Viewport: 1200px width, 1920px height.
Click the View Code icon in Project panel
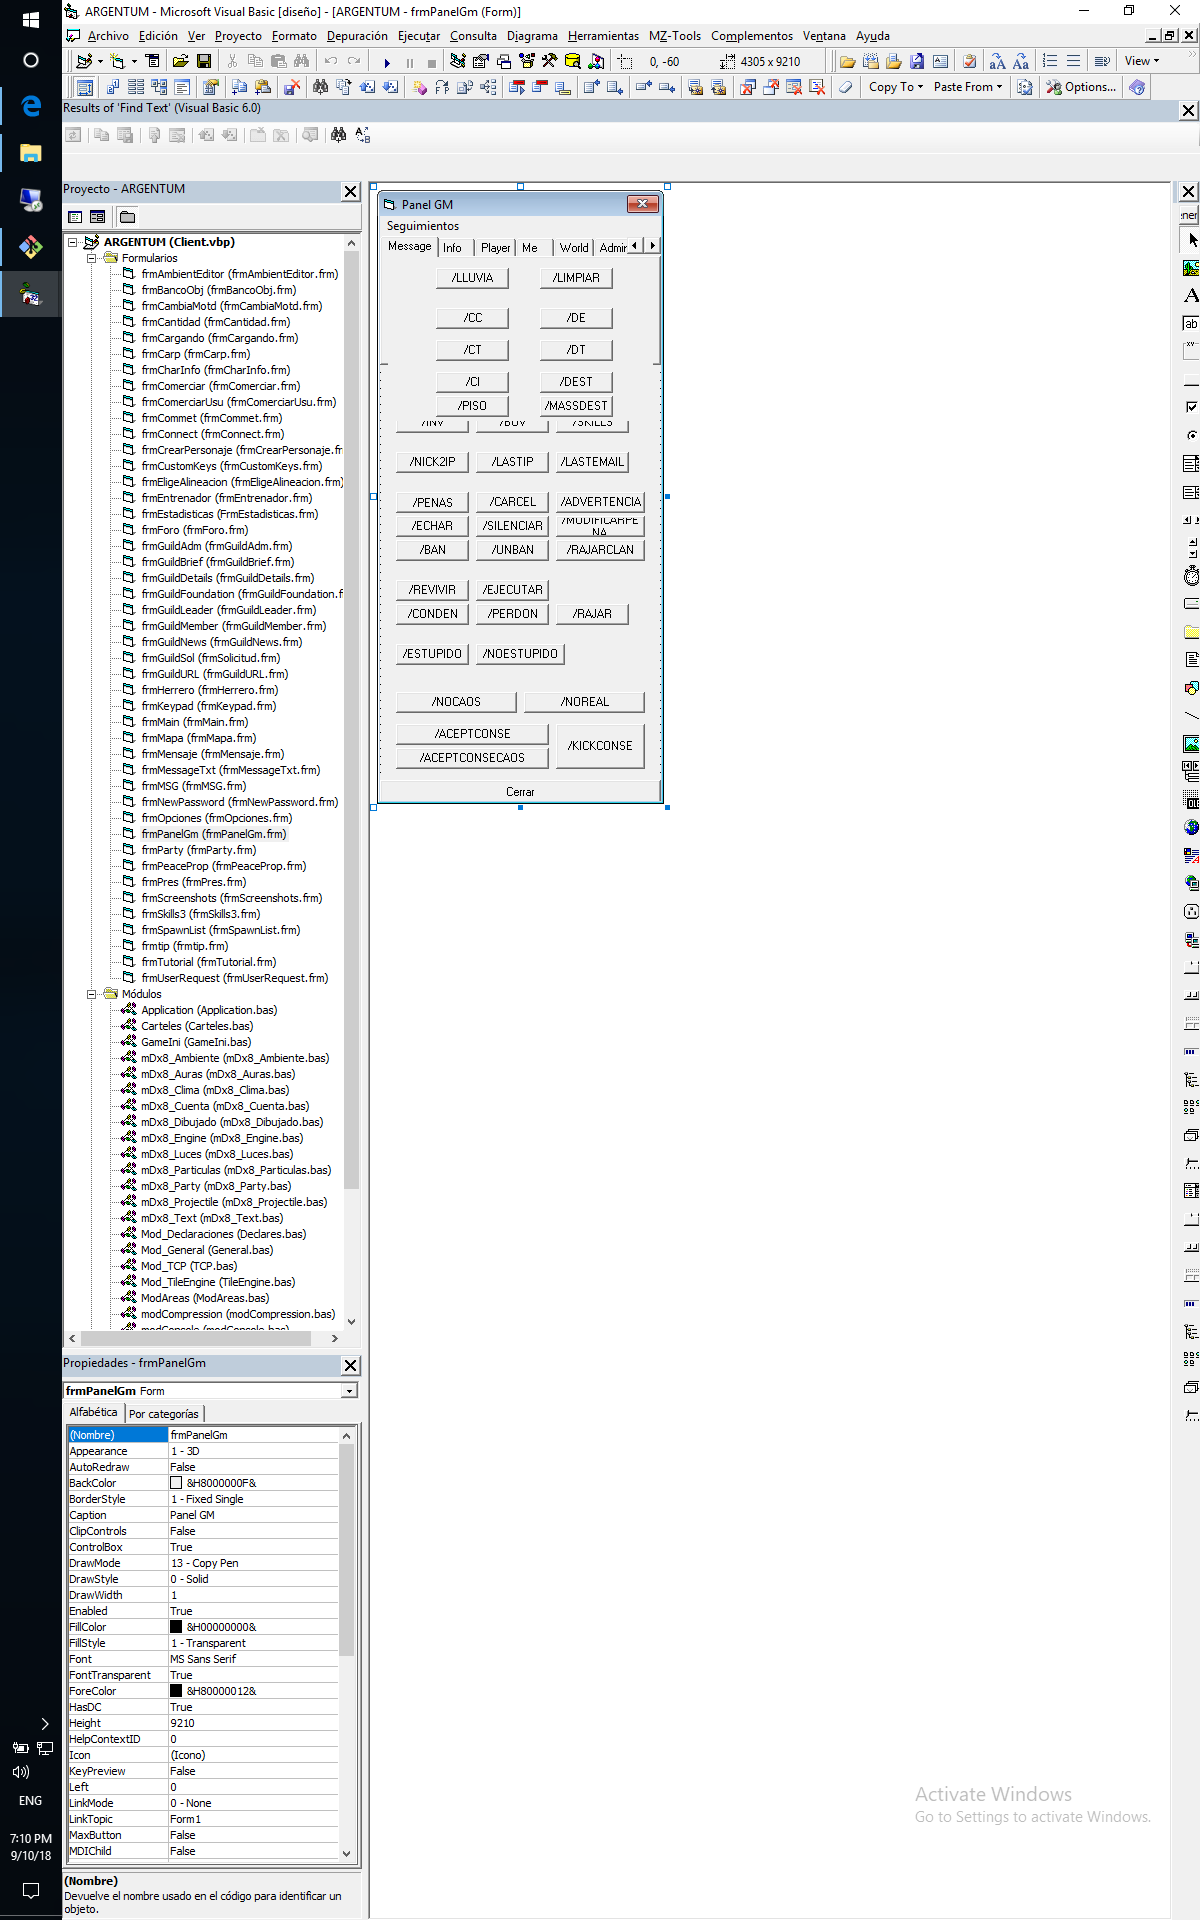75,217
